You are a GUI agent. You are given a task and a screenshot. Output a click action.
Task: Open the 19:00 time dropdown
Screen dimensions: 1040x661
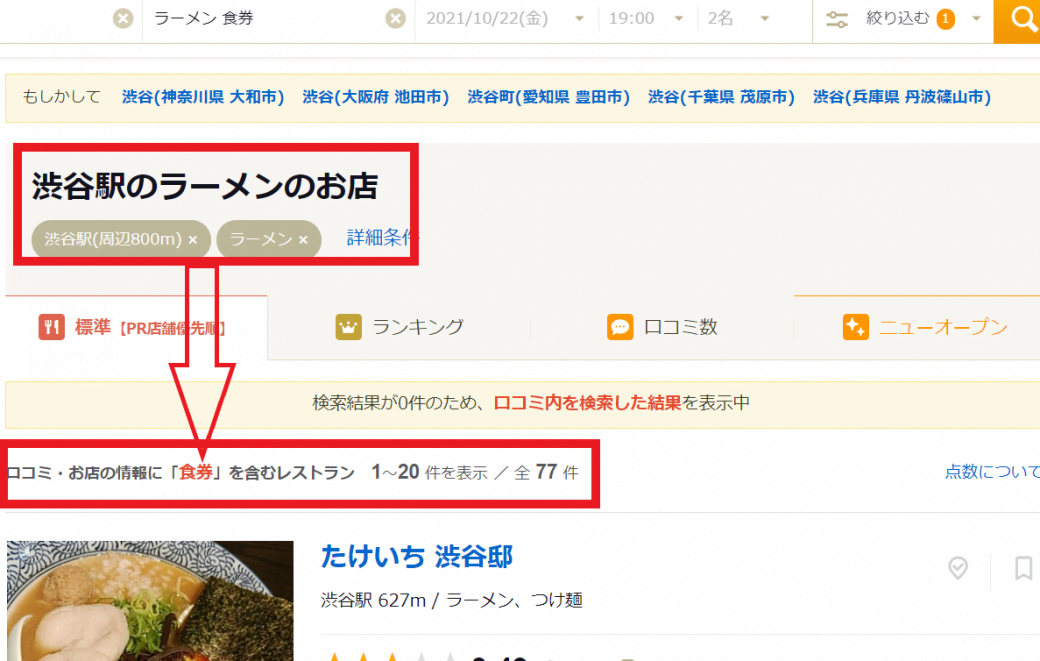(647, 19)
